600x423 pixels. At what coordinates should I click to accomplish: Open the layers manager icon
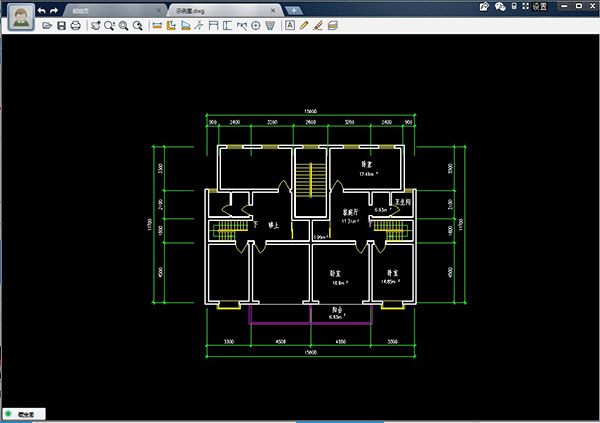coord(333,26)
